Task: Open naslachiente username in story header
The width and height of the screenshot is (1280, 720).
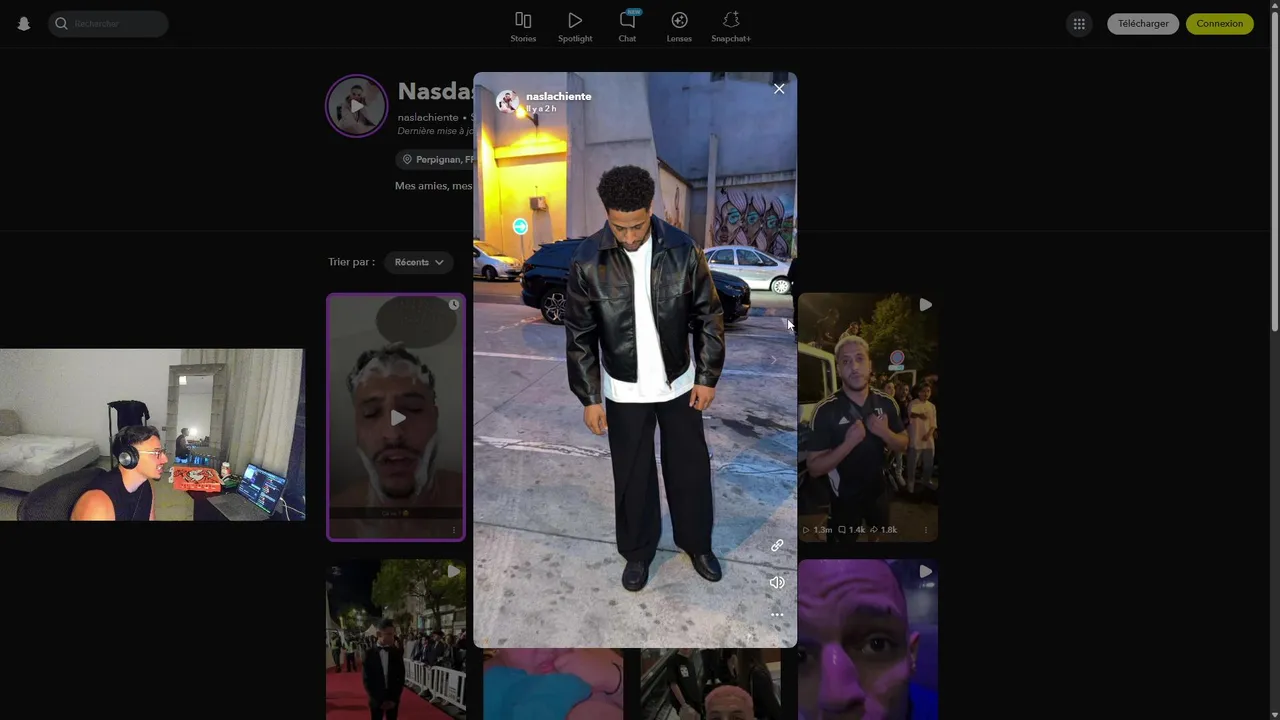Action: (x=558, y=96)
